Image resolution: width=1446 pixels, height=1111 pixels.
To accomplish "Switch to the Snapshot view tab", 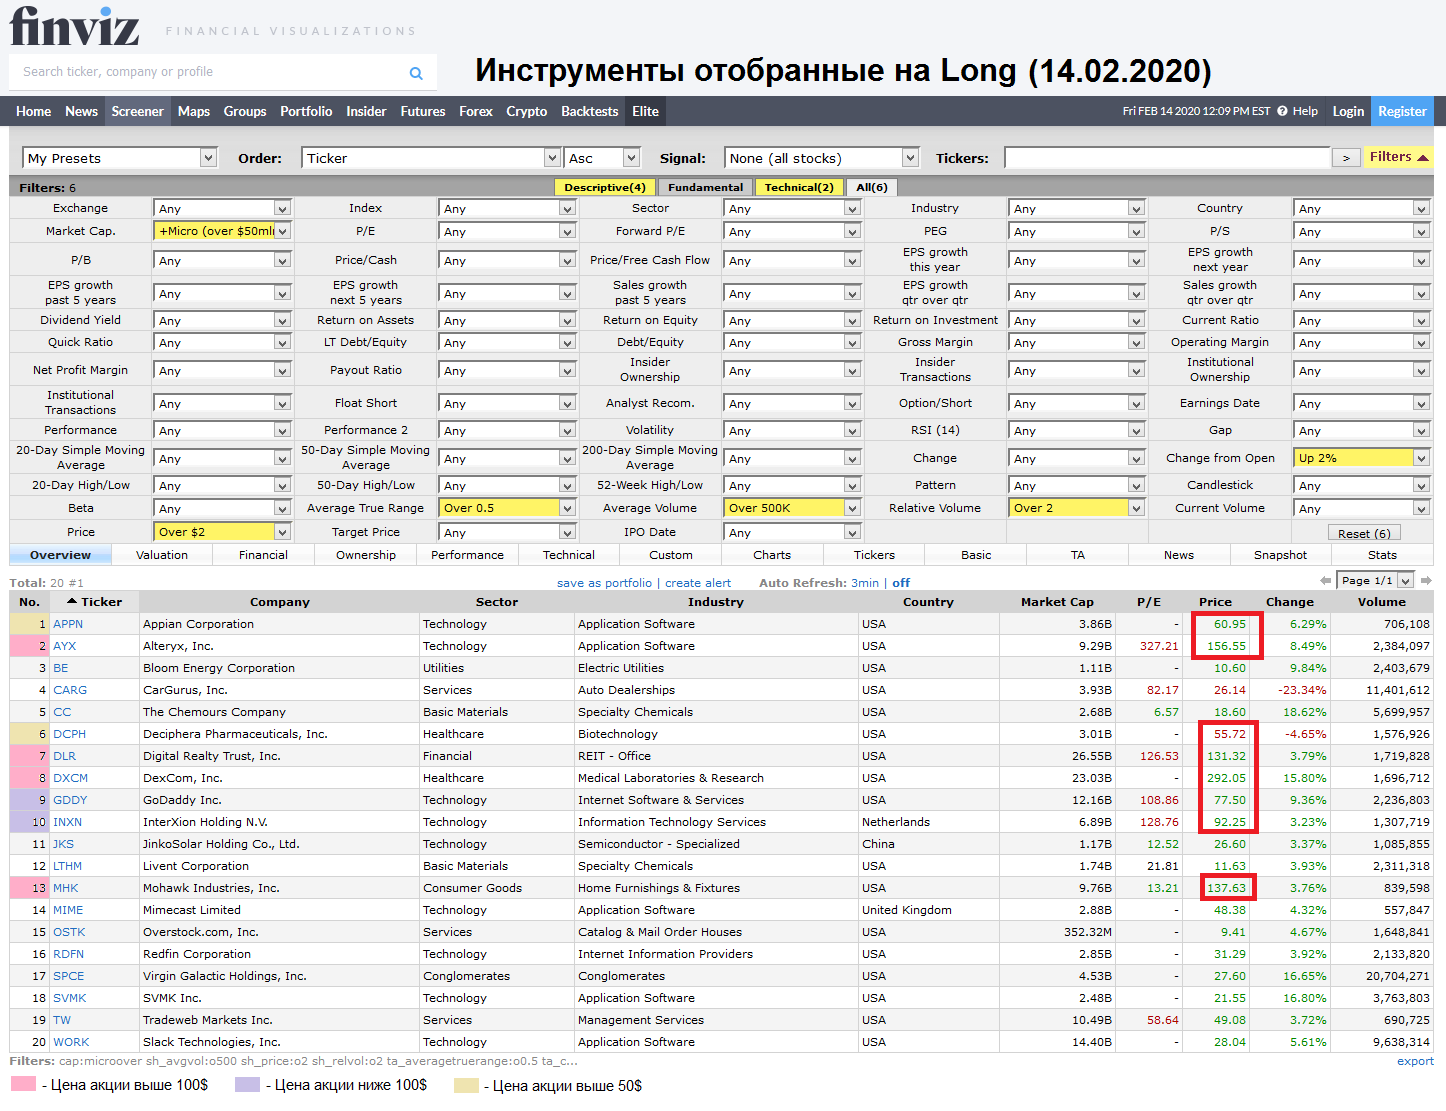I will [1281, 555].
